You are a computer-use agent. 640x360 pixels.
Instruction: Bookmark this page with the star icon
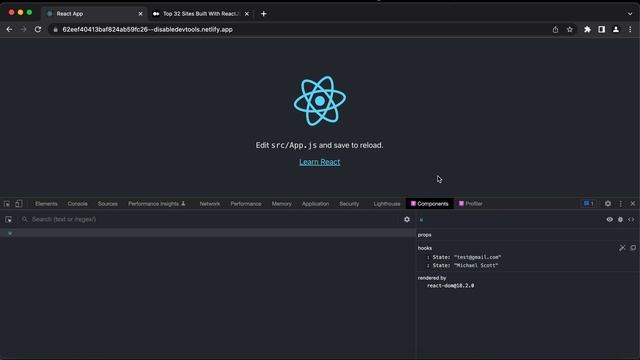point(569,29)
